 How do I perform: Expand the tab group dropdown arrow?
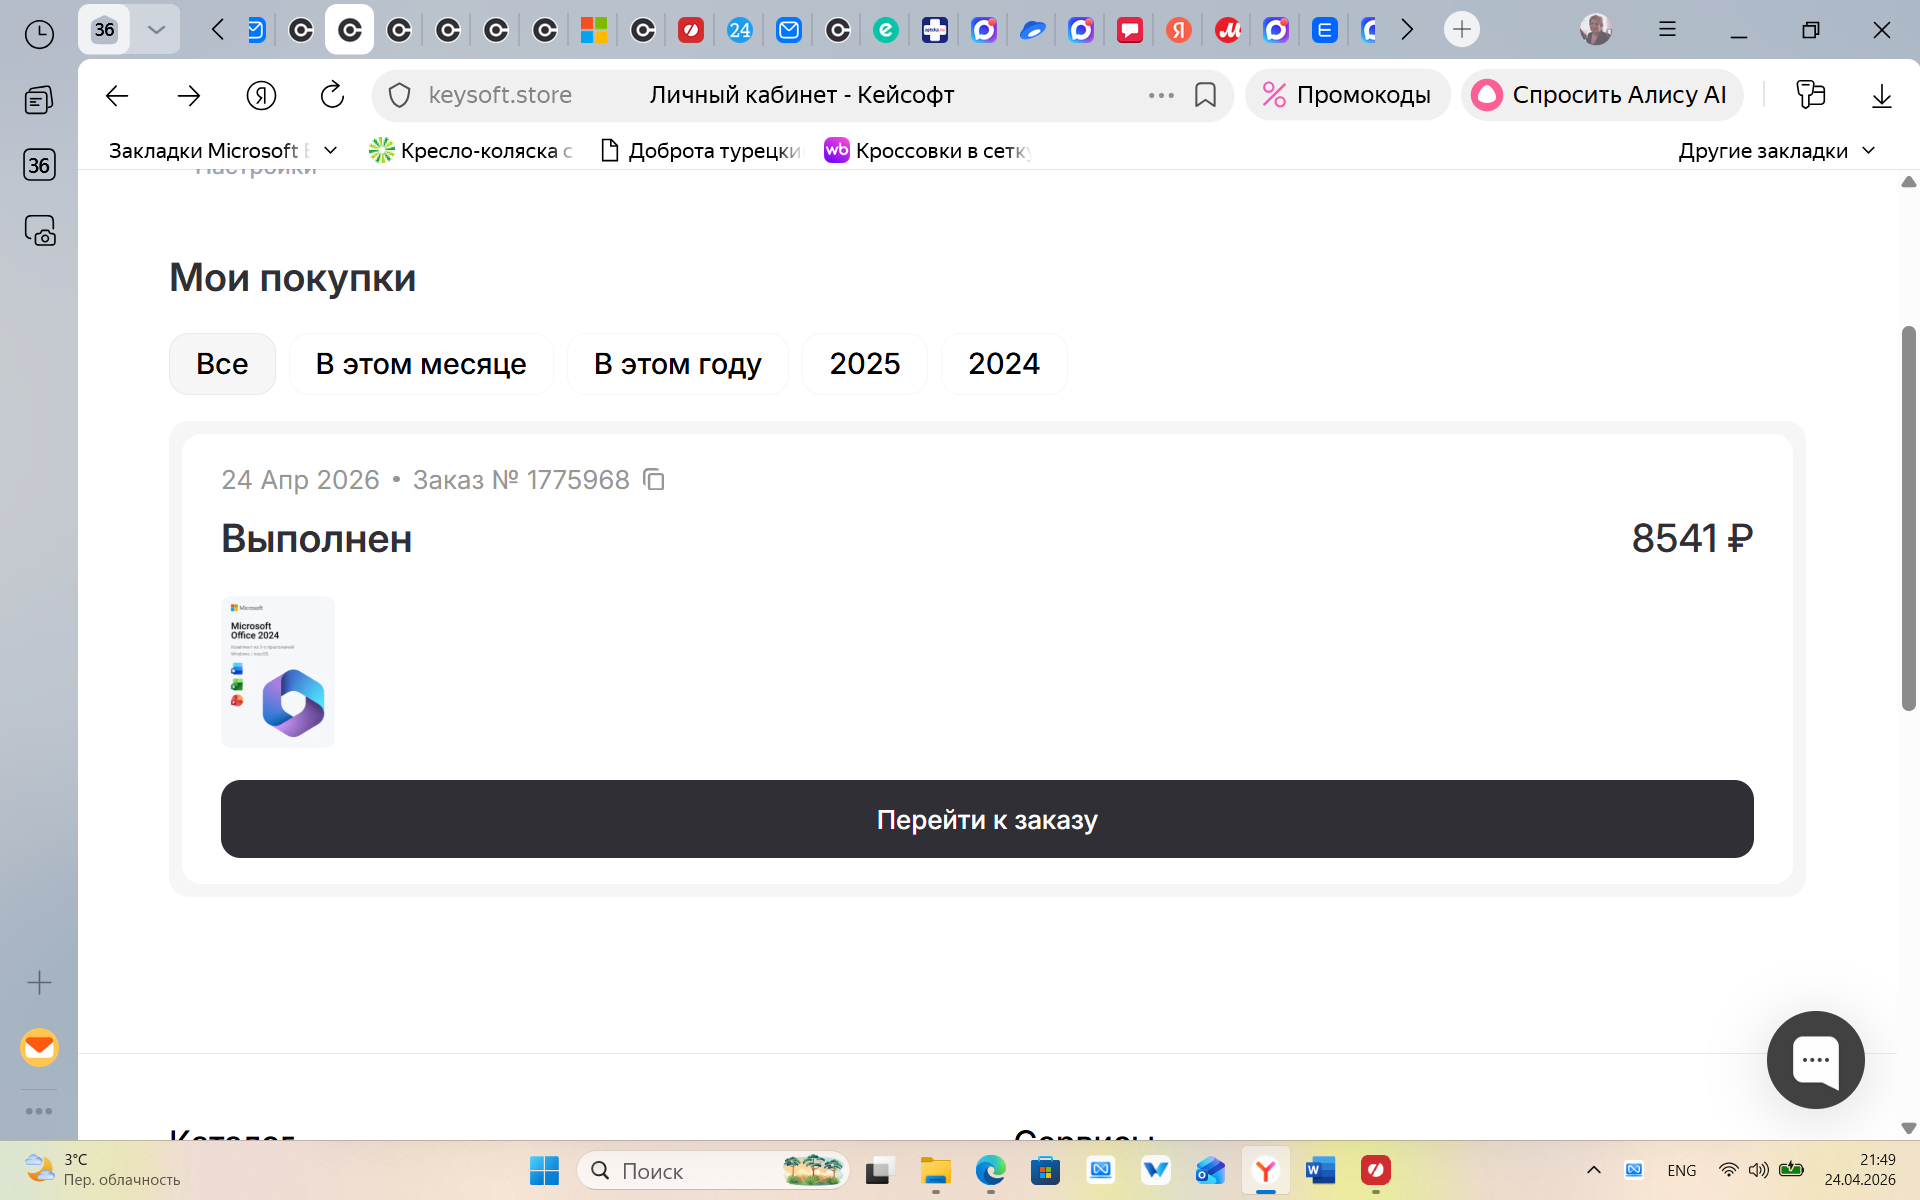click(156, 30)
